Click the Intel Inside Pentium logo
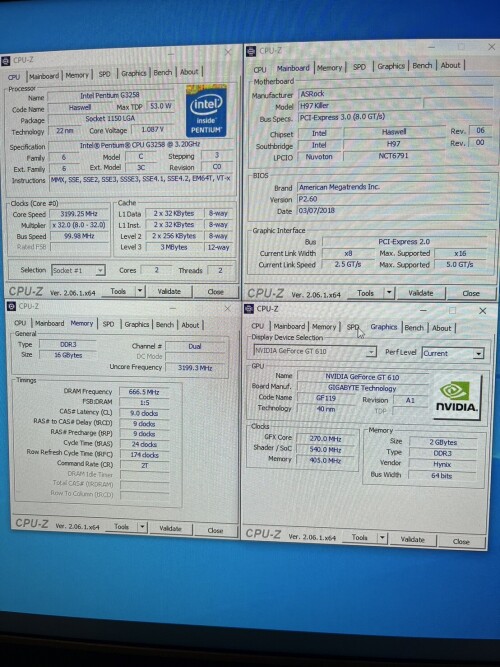 [x=206, y=111]
